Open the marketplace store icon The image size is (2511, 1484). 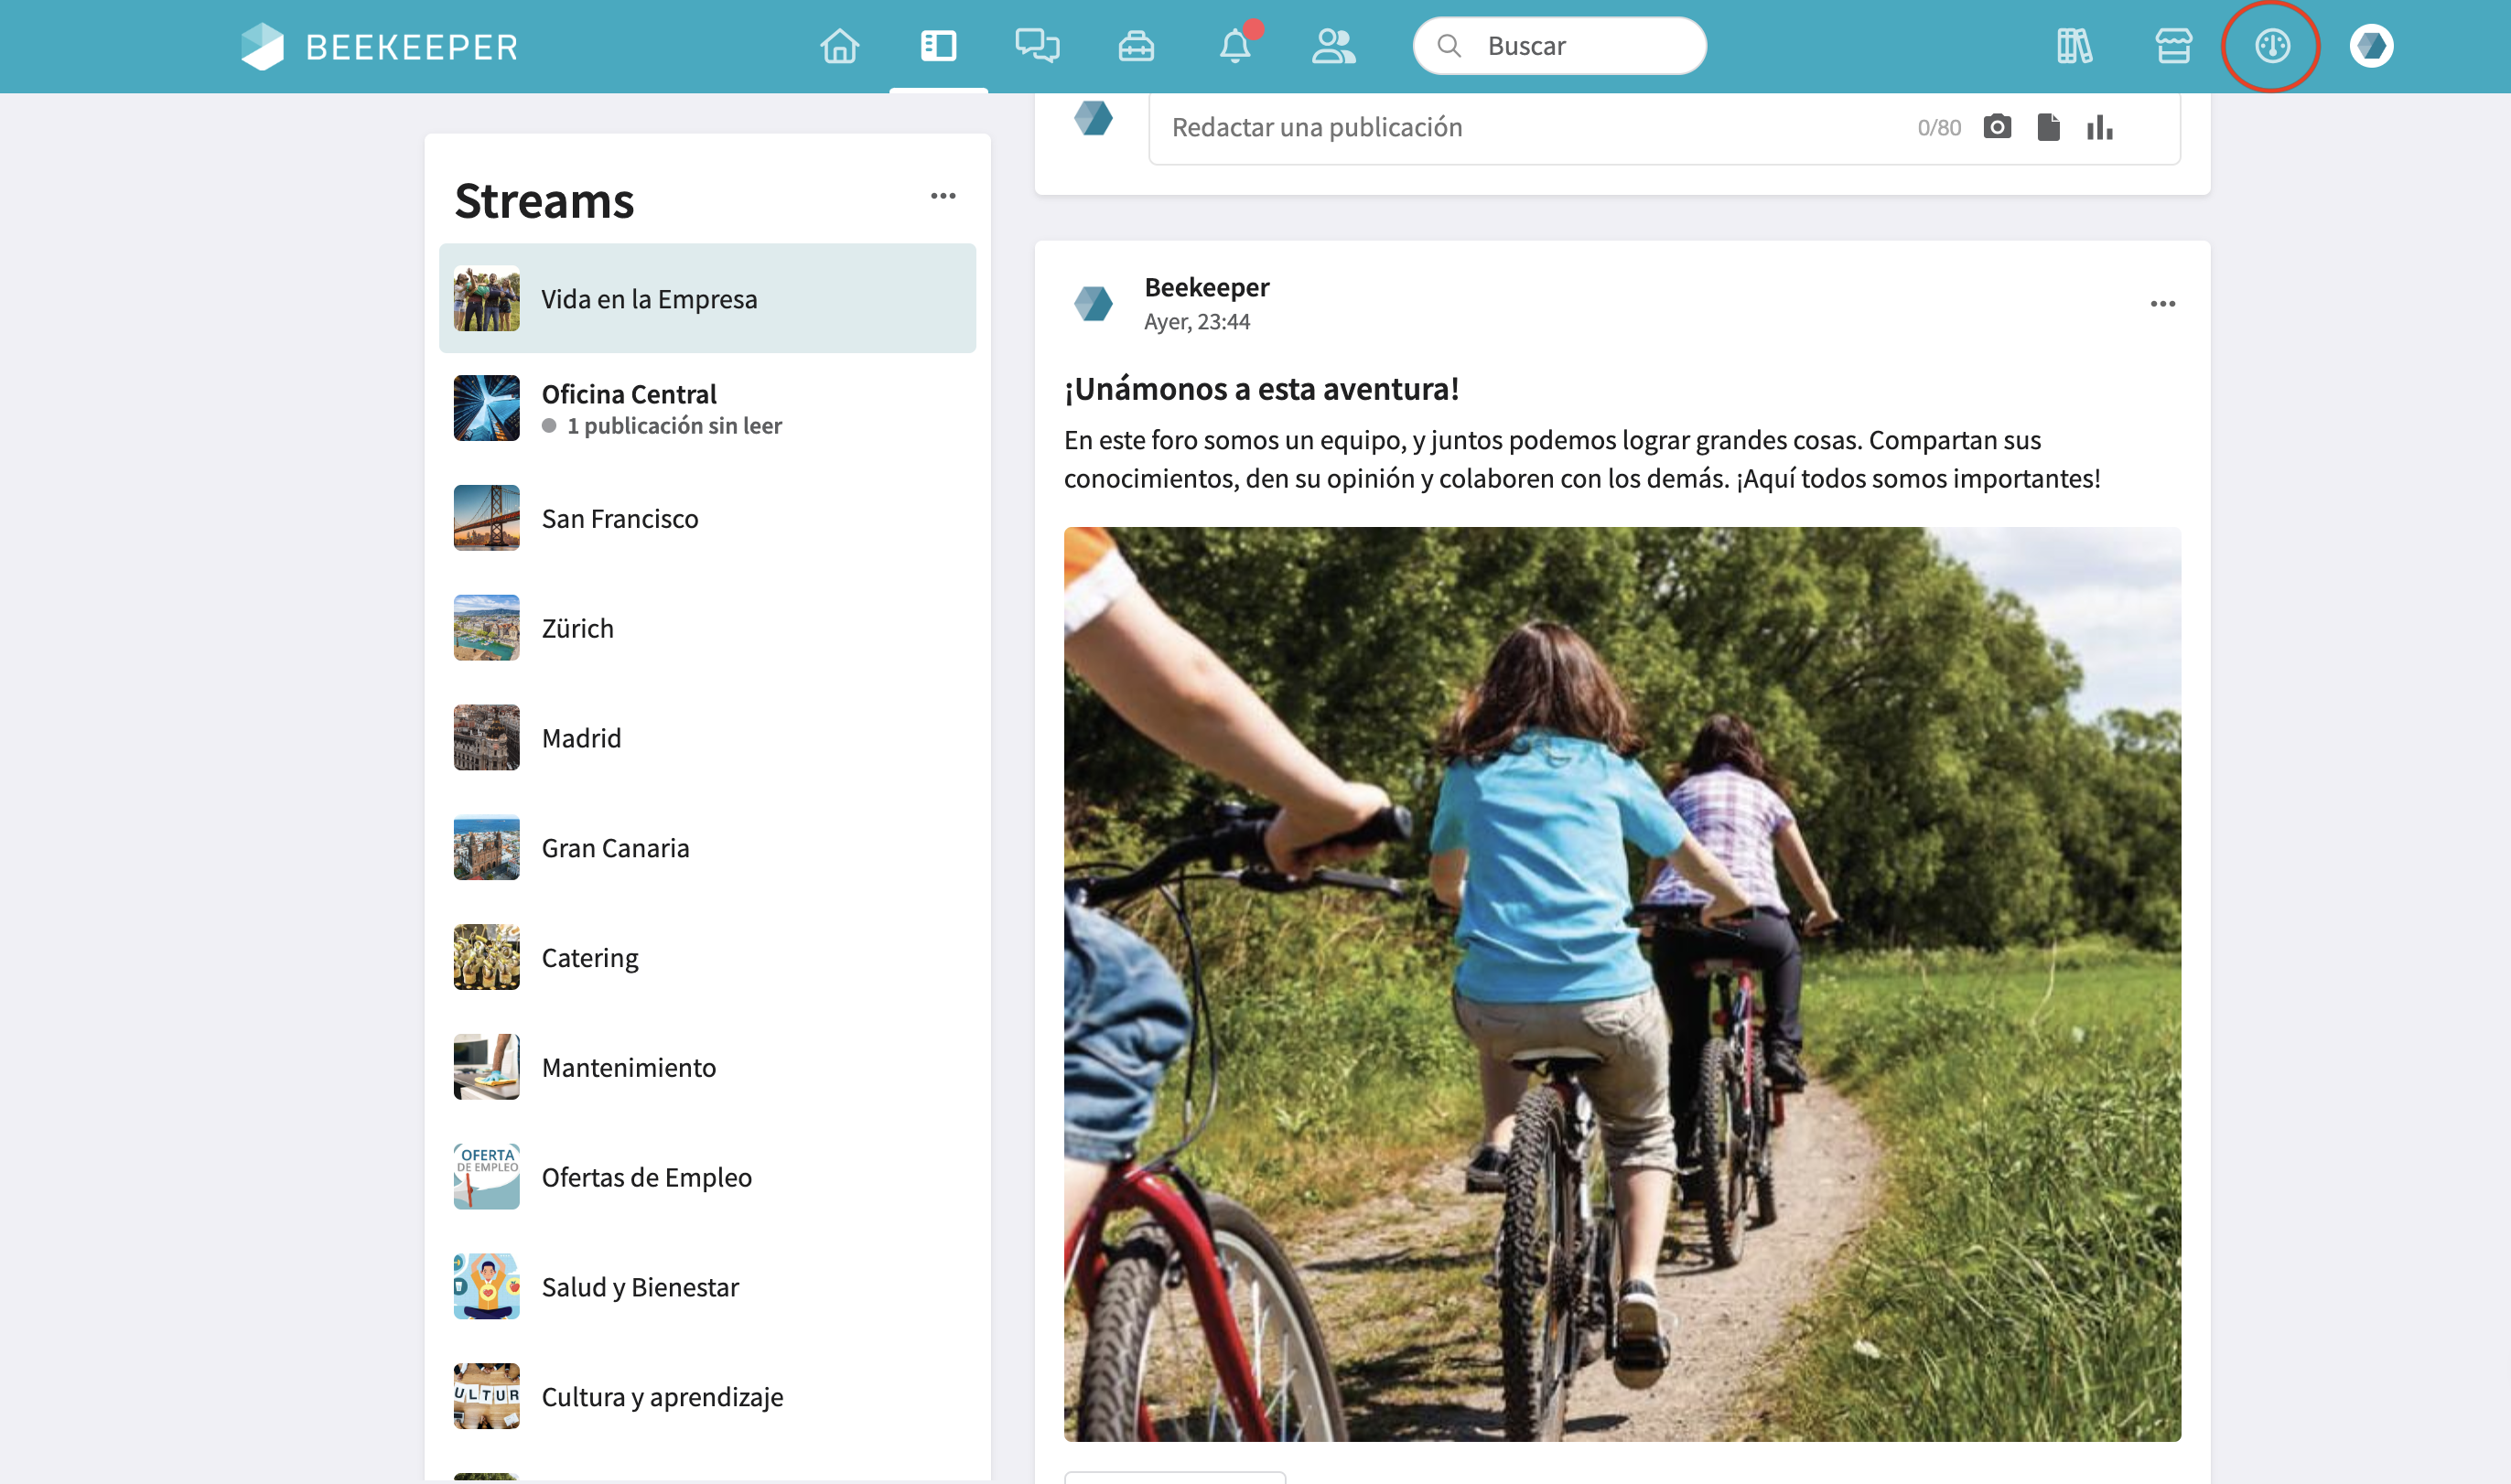click(x=2173, y=46)
